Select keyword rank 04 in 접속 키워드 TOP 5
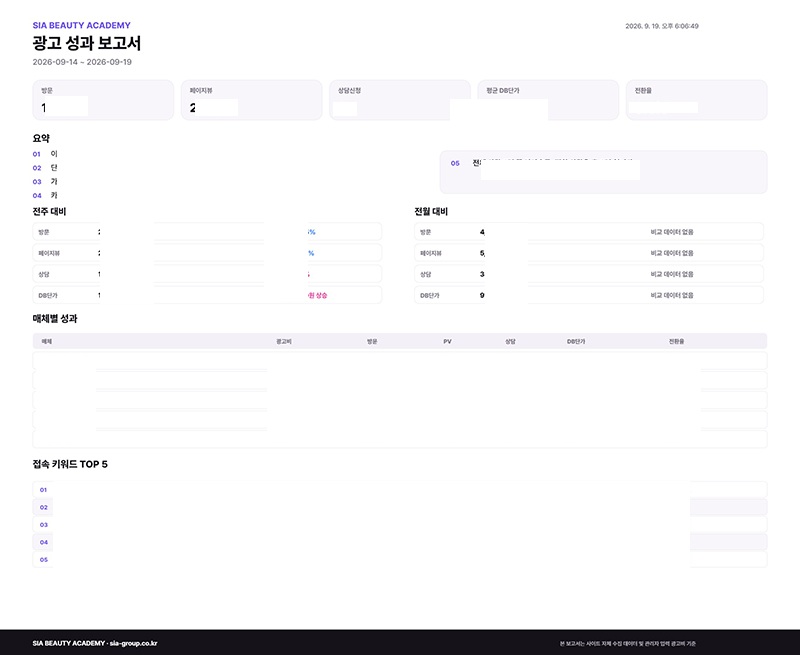The width and height of the screenshot is (800, 655). pyautogui.click(x=43, y=542)
